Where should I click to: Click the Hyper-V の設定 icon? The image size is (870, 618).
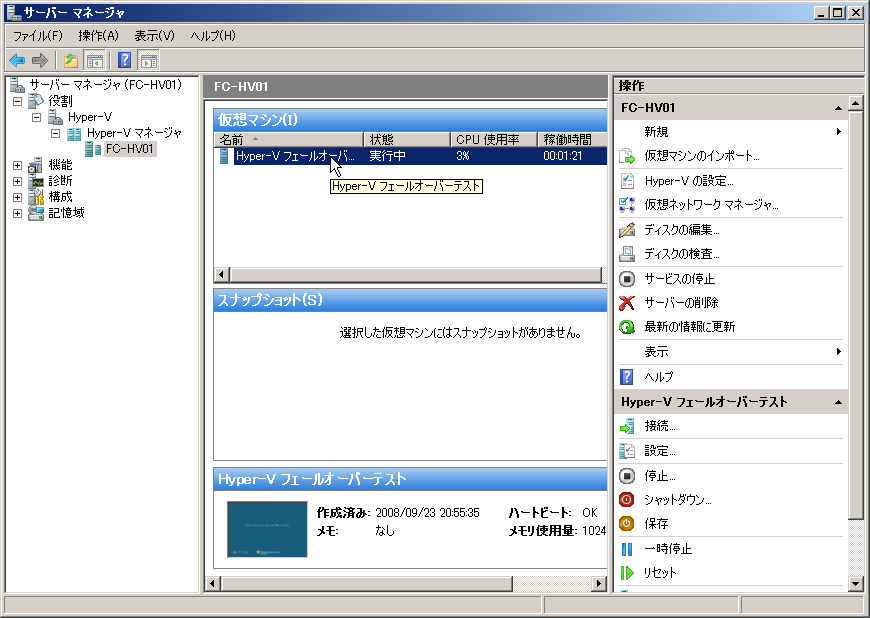click(626, 181)
